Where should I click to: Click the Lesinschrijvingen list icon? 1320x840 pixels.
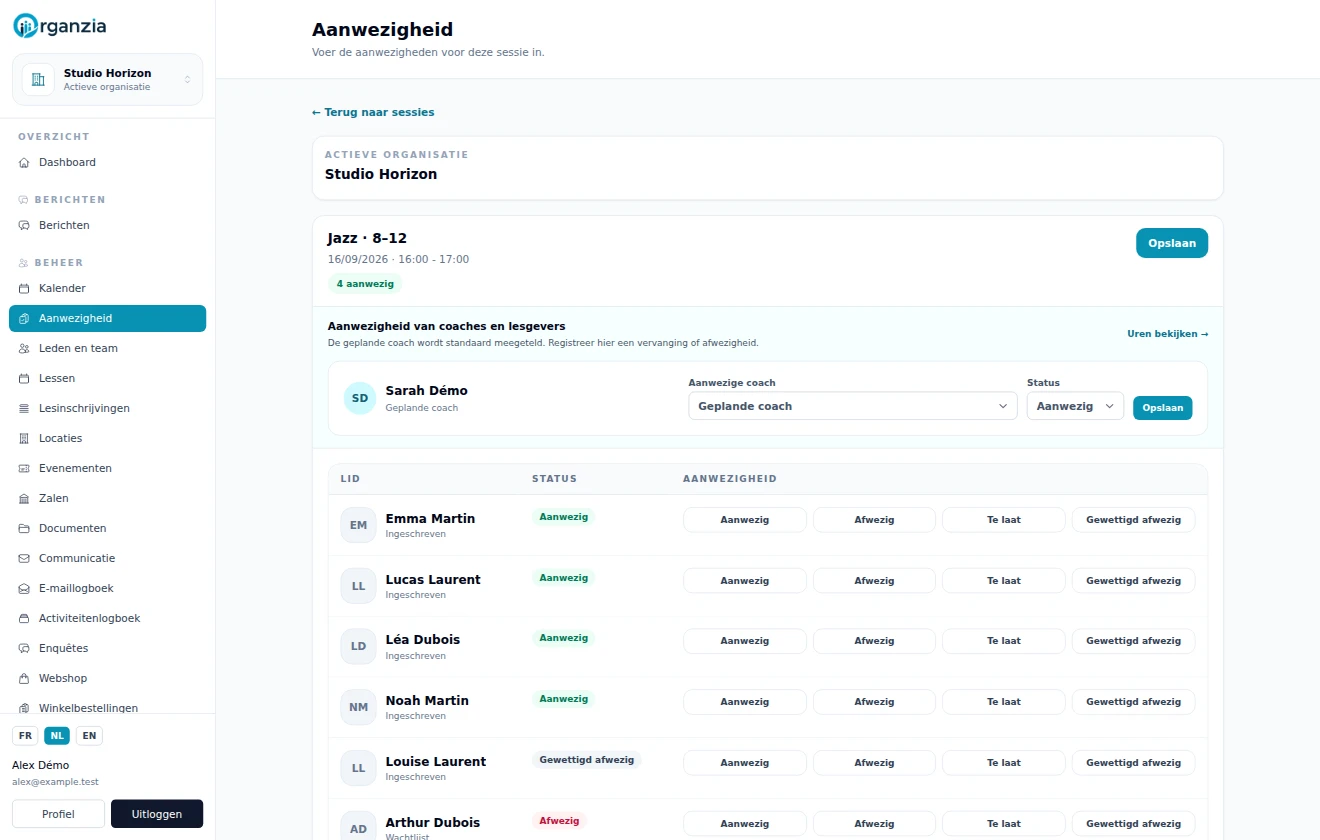(x=25, y=409)
